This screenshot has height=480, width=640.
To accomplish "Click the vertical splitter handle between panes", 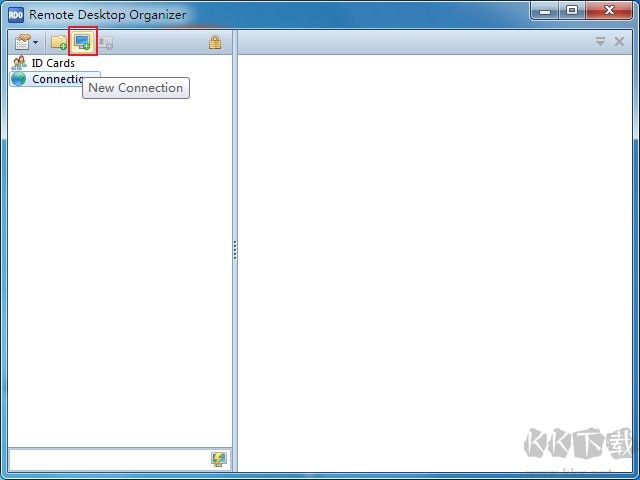I will (235, 250).
